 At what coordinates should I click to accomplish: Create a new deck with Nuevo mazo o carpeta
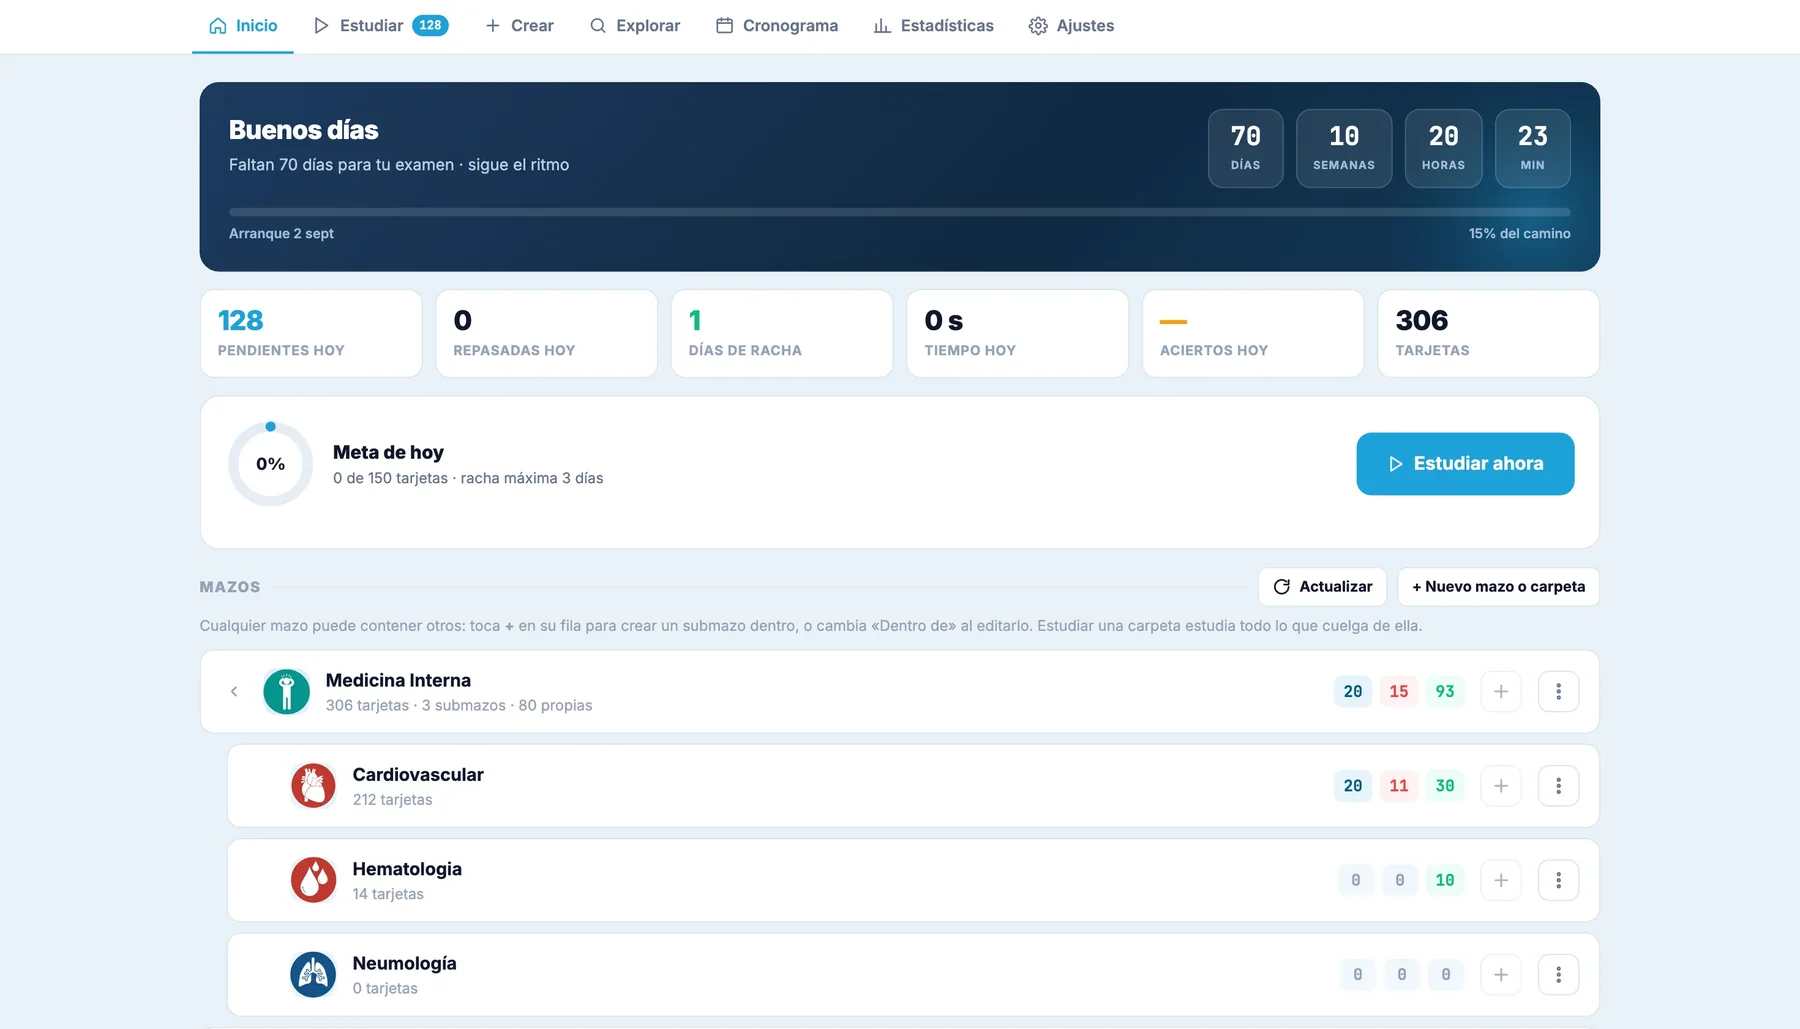1498,587
